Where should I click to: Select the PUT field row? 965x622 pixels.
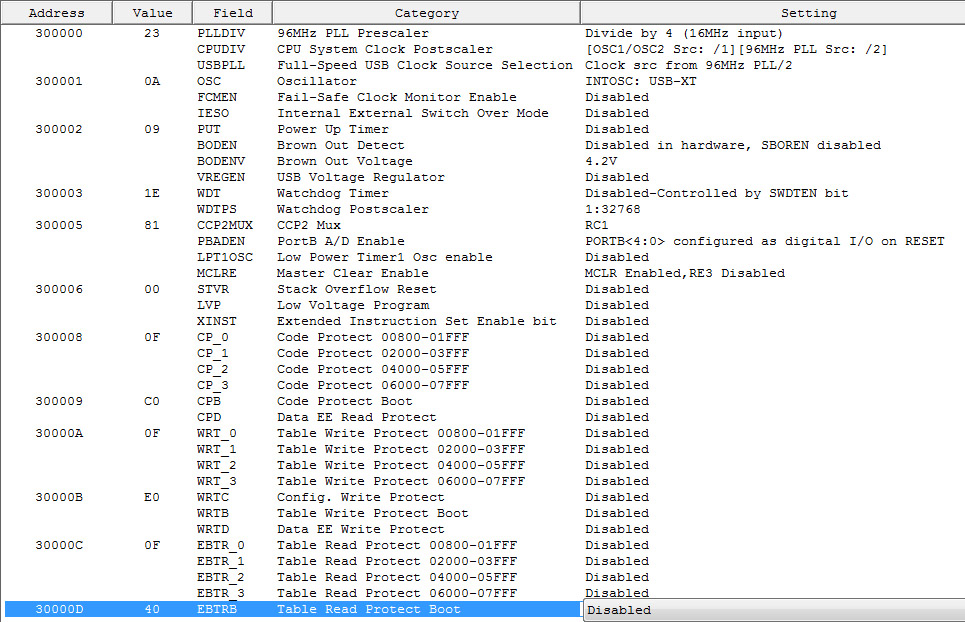point(209,129)
